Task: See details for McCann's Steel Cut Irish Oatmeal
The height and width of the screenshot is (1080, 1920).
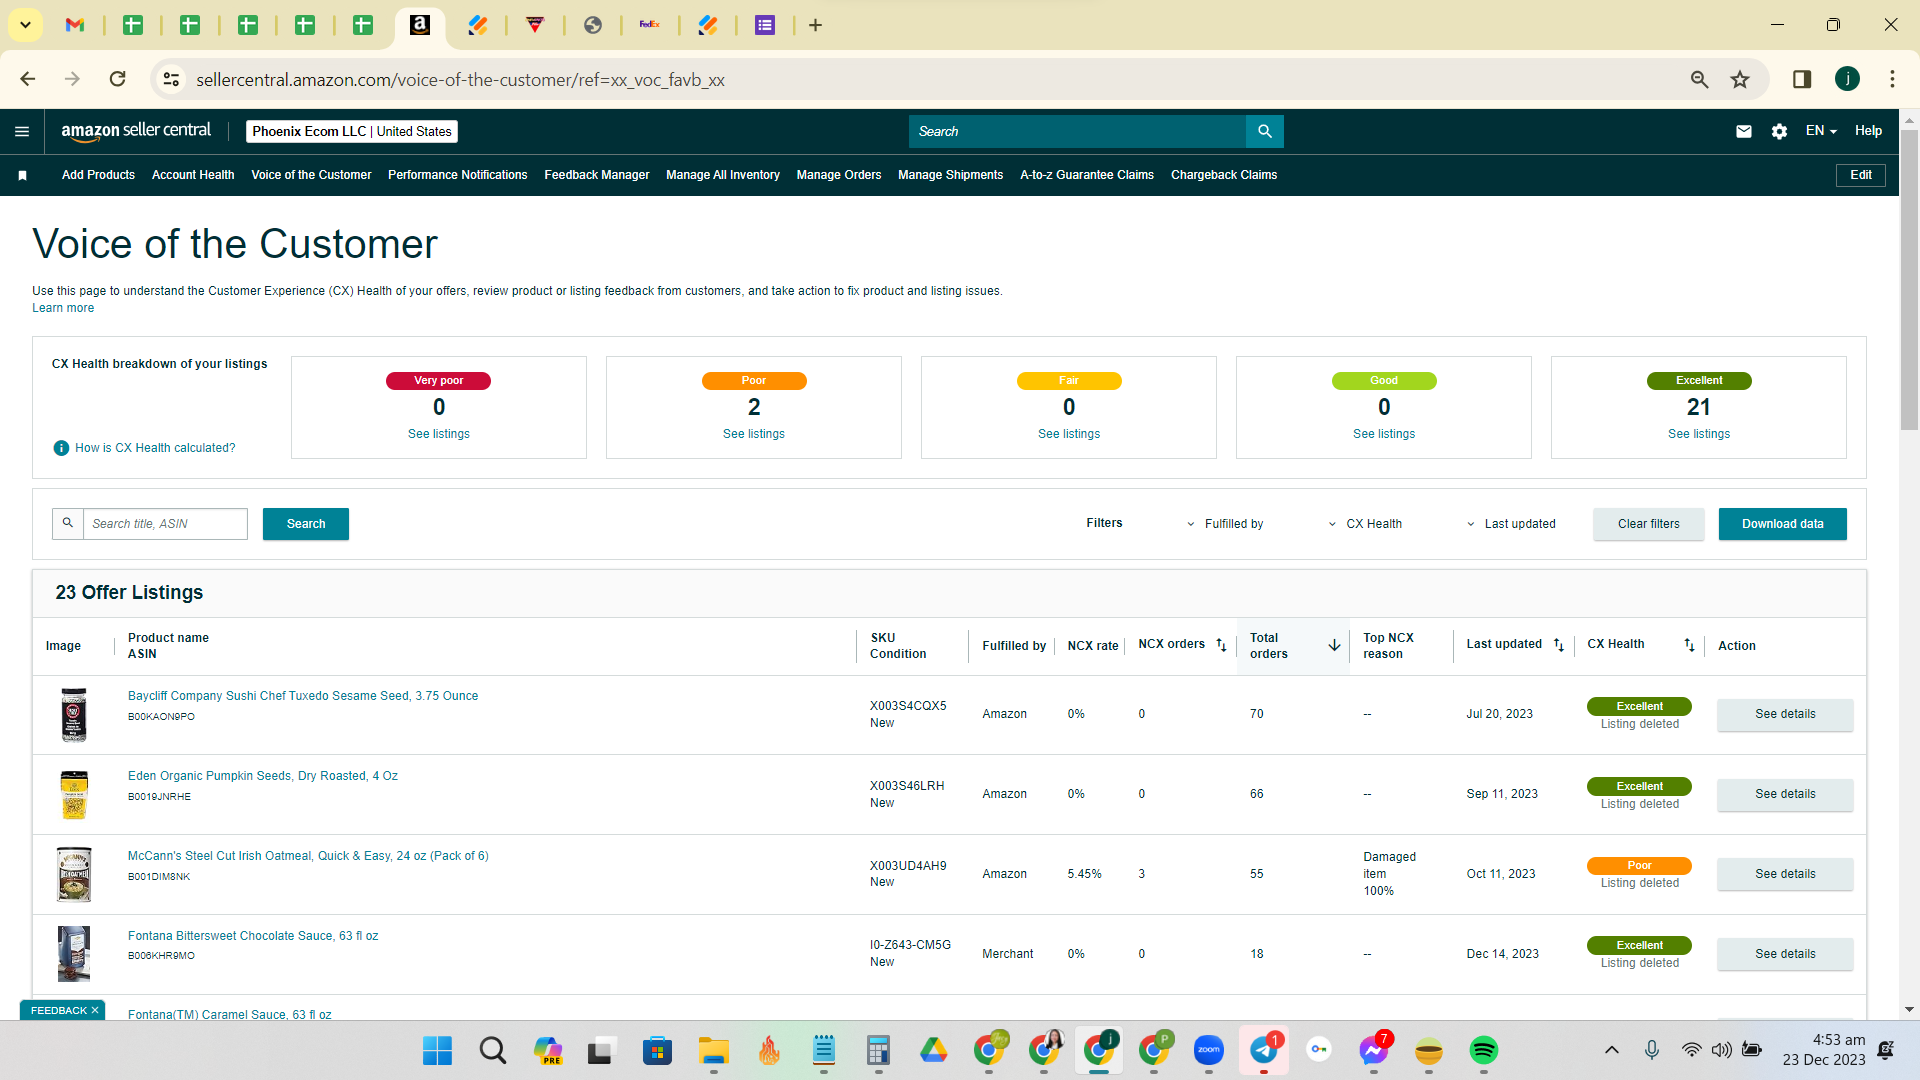Action: (1785, 874)
